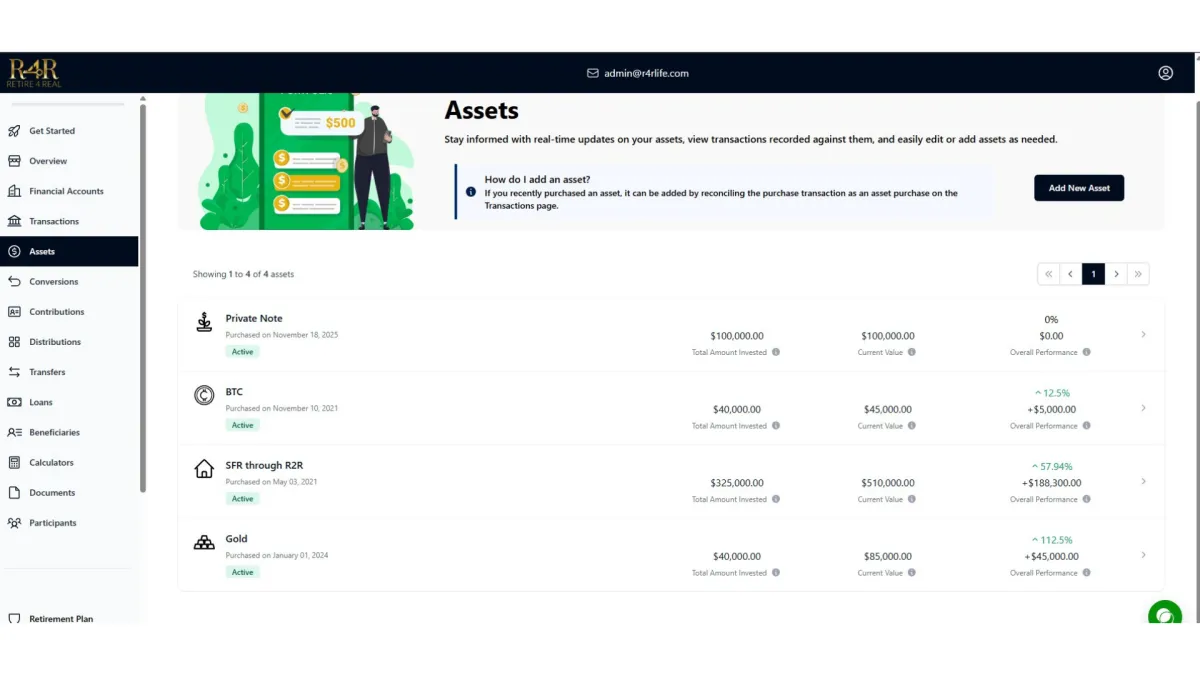Click info icon next to SFR Total Amount Invested
Viewport: 1200px width, 675px height.
776,499
